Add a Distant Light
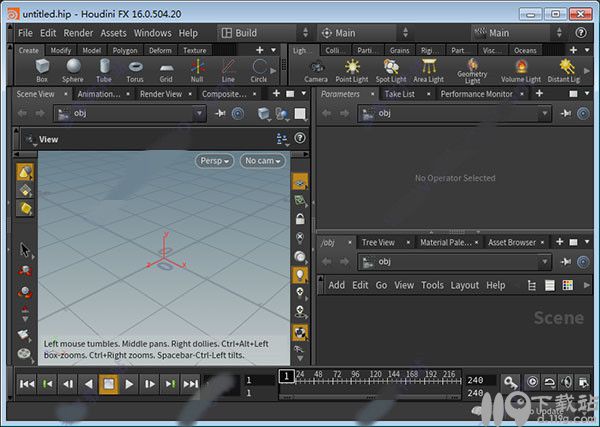The height and width of the screenshot is (427, 600). coord(564,72)
